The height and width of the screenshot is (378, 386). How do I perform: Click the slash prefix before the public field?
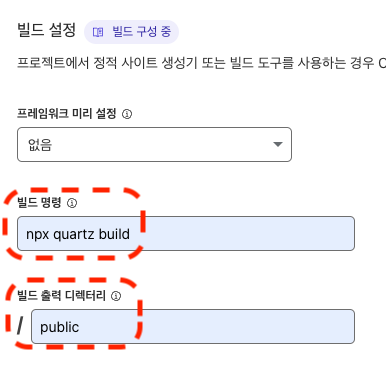coord(21,326)
